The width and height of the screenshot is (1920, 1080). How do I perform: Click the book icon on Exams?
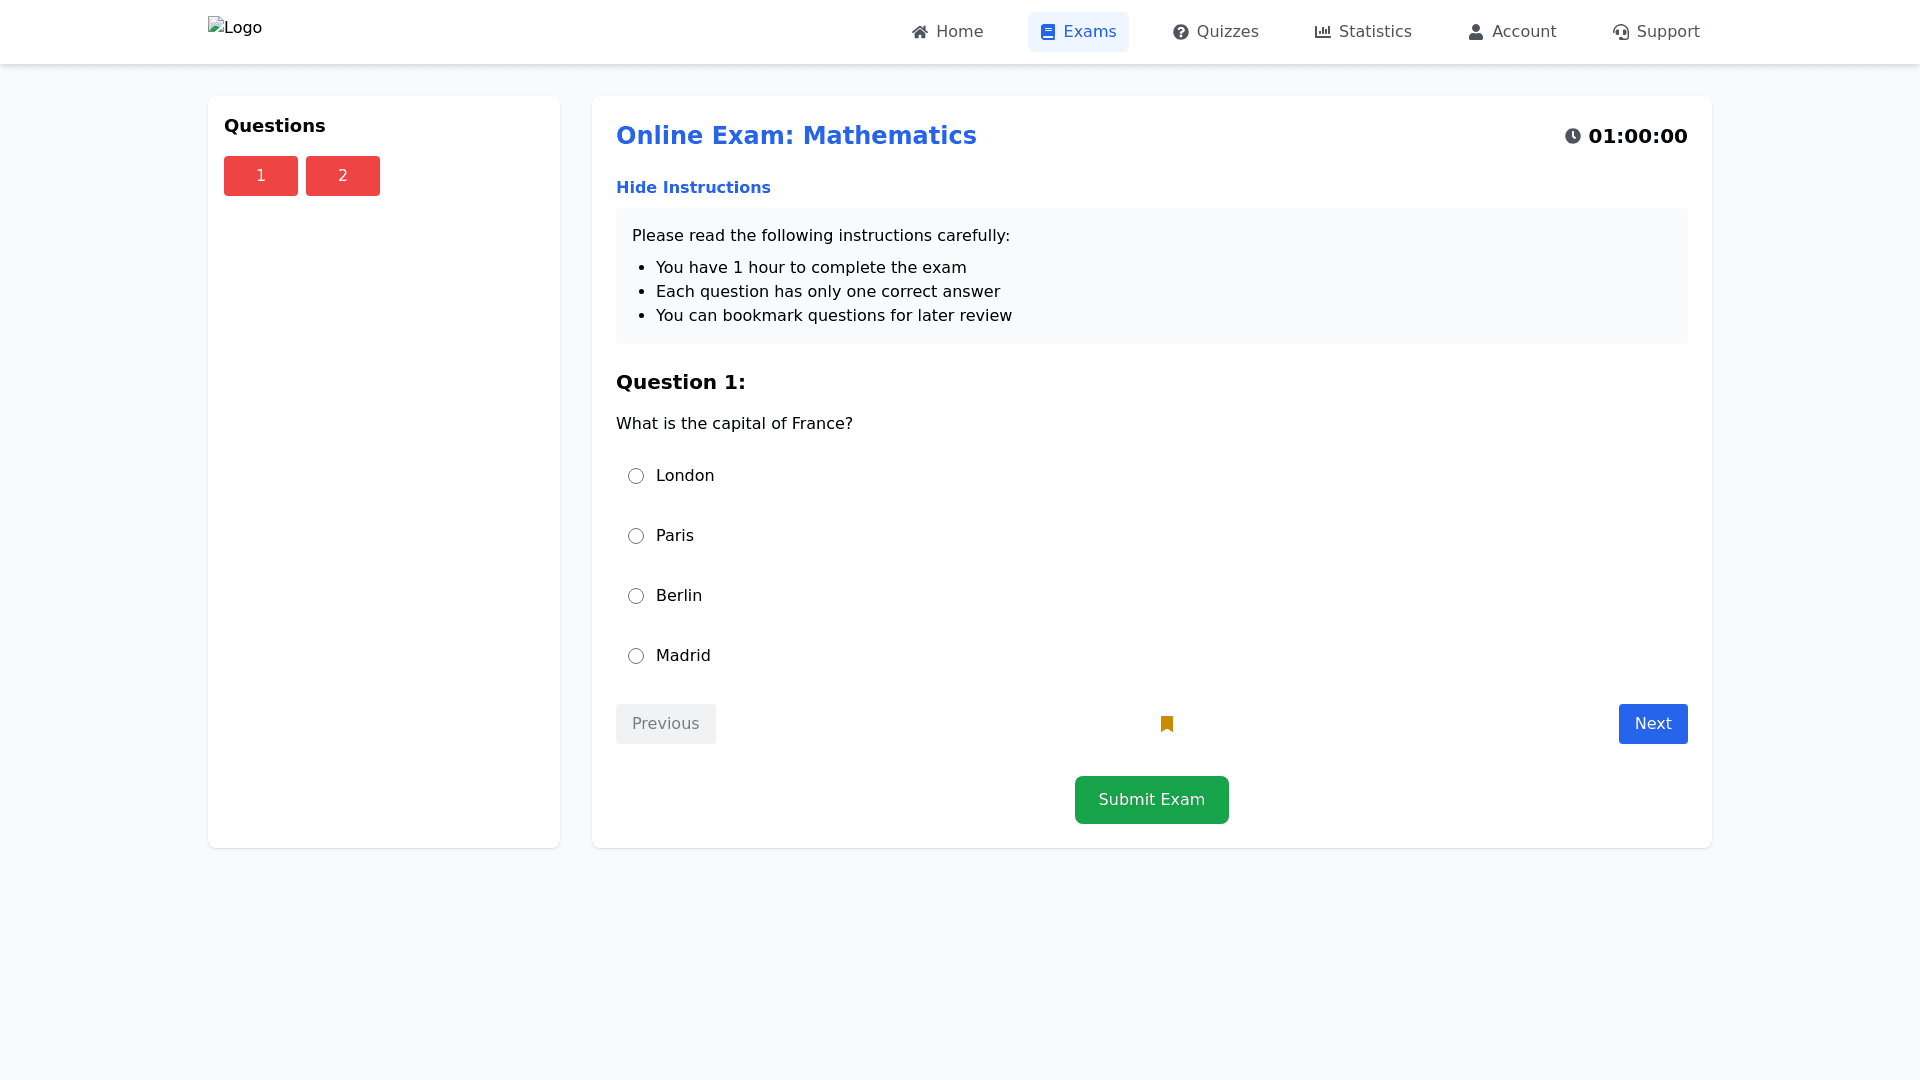(x=1047, y=32)
